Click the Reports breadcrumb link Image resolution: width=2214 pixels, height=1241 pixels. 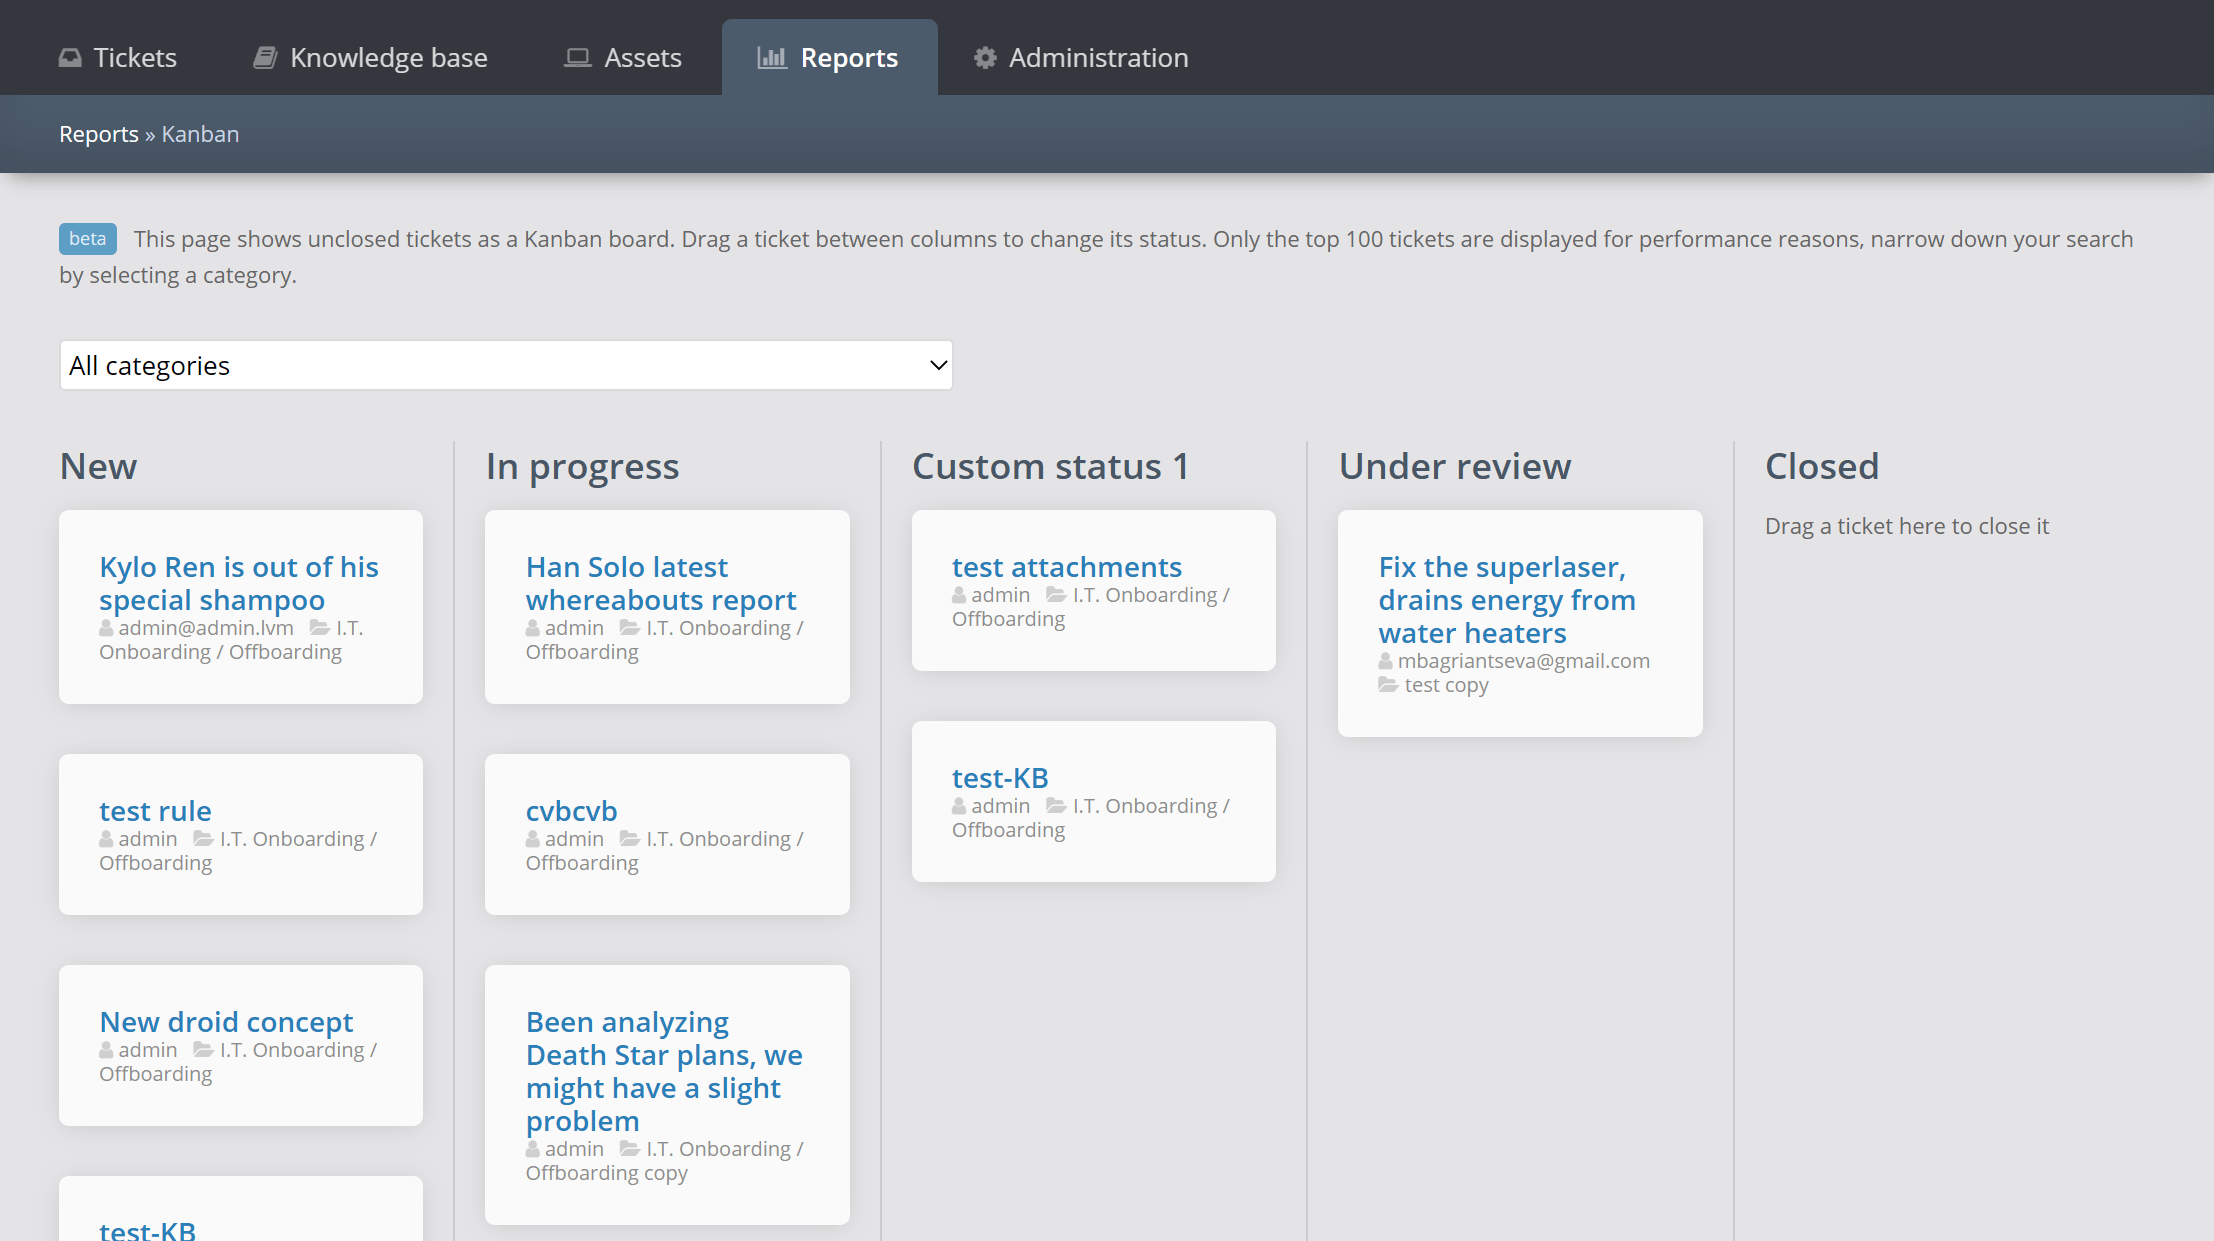click(x=98, y=133)
